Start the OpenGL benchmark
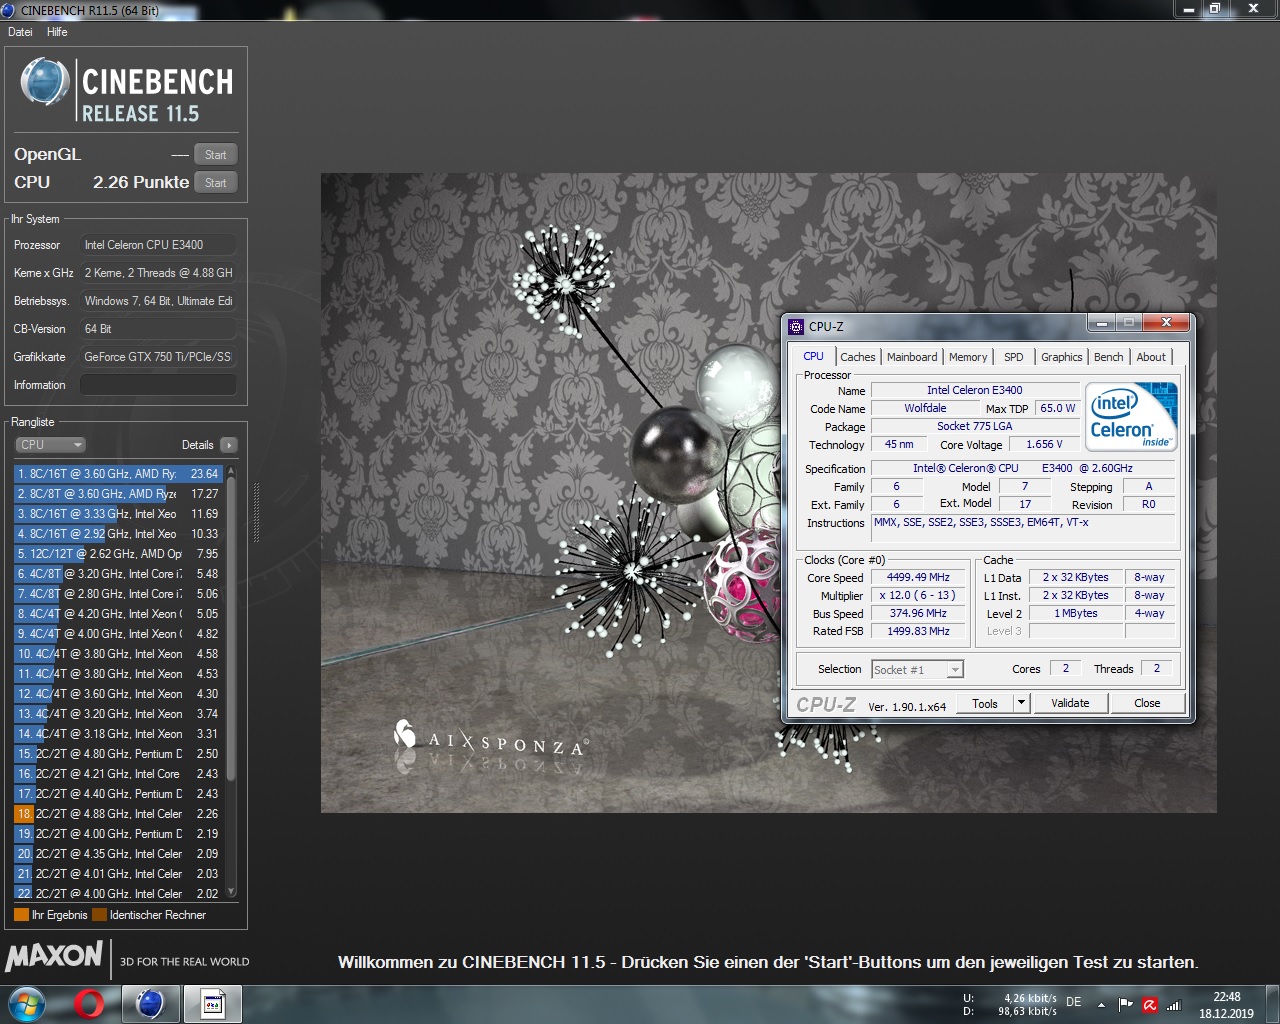Screen dimensions: 1280x1024 (x=215, y=154)
